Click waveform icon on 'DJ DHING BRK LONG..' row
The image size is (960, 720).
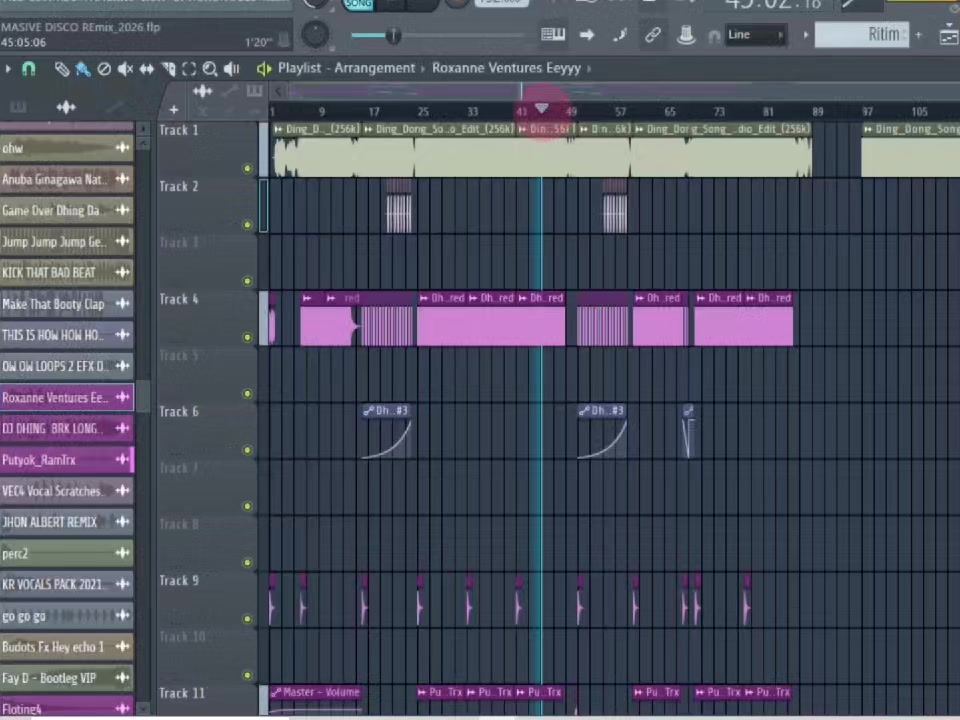[x=122, y=428]
